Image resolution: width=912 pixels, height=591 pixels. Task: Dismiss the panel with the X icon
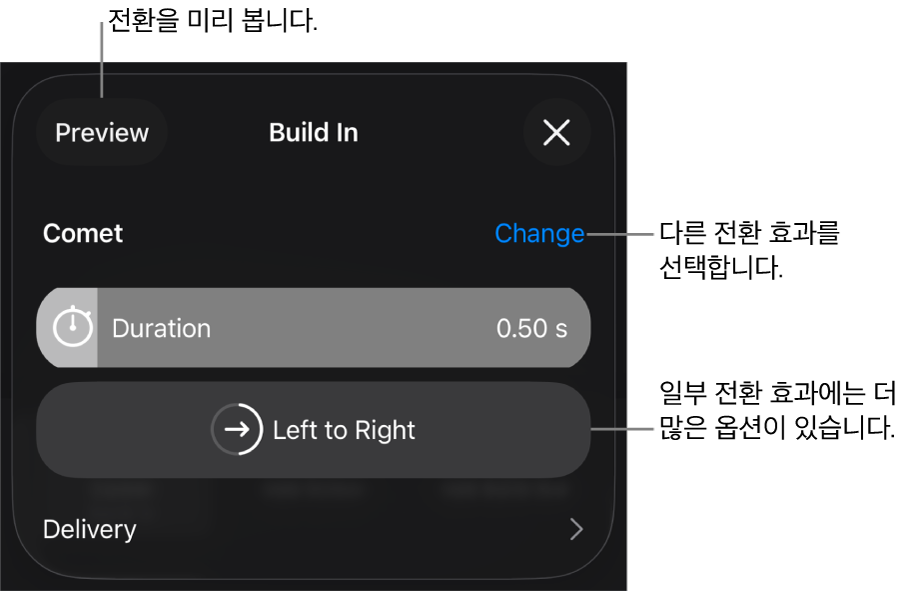pos(556,133)
